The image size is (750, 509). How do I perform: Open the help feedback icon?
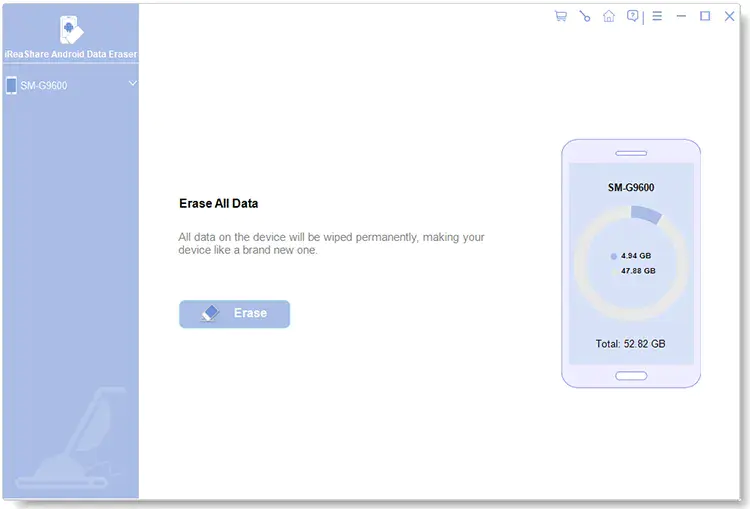click(632, 16)
